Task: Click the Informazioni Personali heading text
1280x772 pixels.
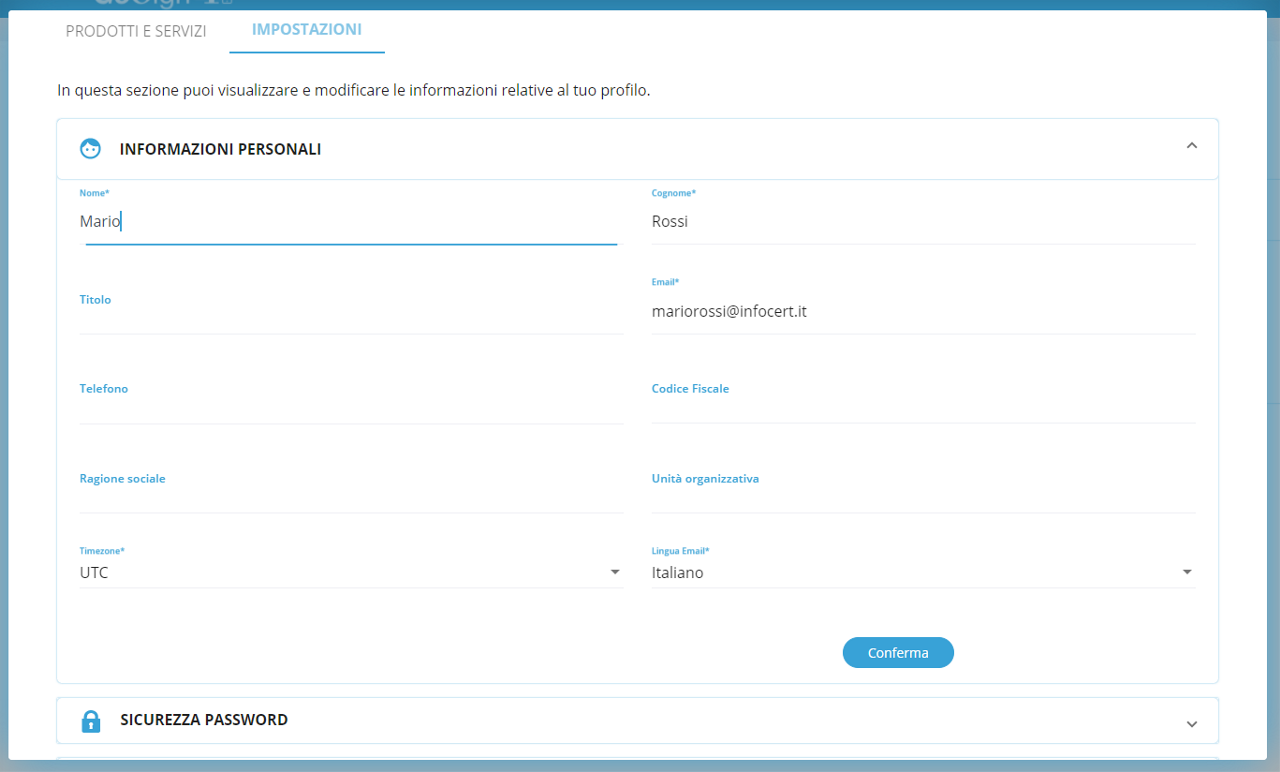Action: pyautogui.click(x=220, y=149)
